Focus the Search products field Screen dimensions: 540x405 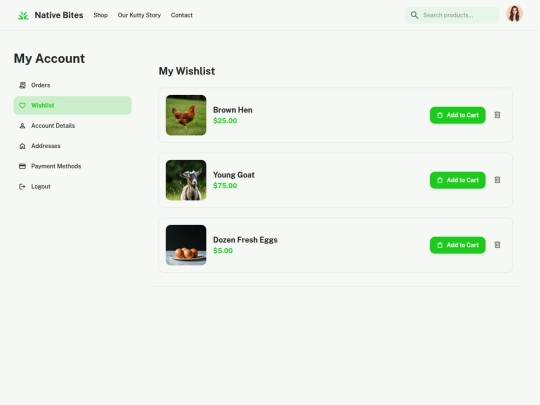452,15
